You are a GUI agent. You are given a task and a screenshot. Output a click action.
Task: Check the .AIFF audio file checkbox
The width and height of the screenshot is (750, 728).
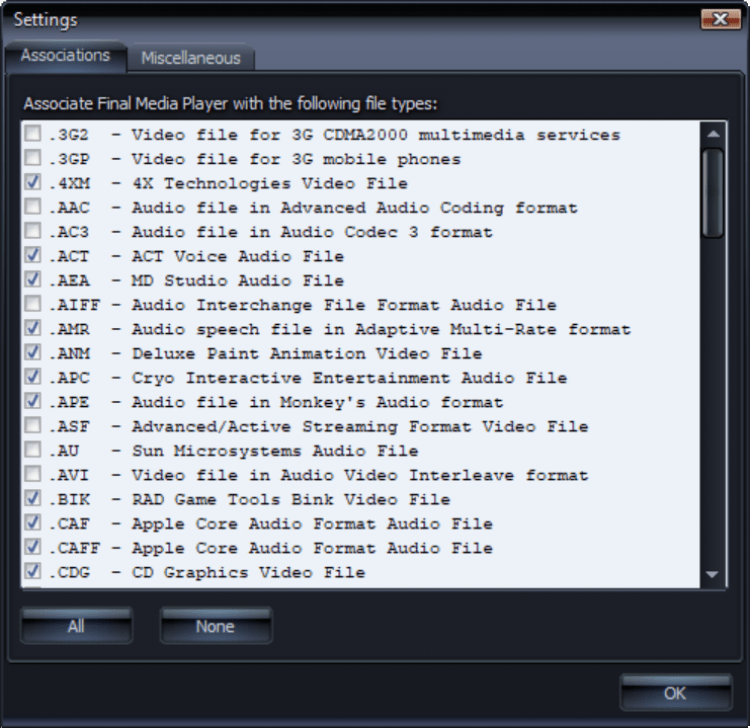[x=34, y=305]
